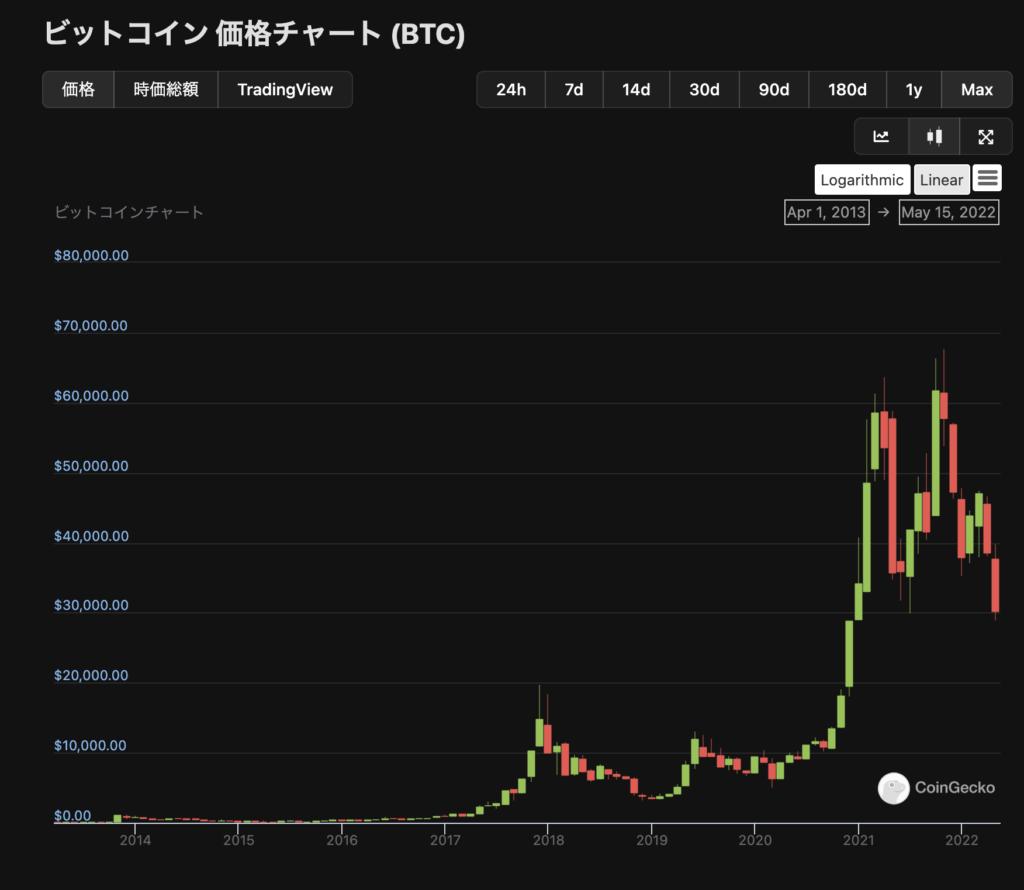This screenshot has width=1024, height=890.
Task: Click the $10,000.00 axis label
Action: pos(90,746)
